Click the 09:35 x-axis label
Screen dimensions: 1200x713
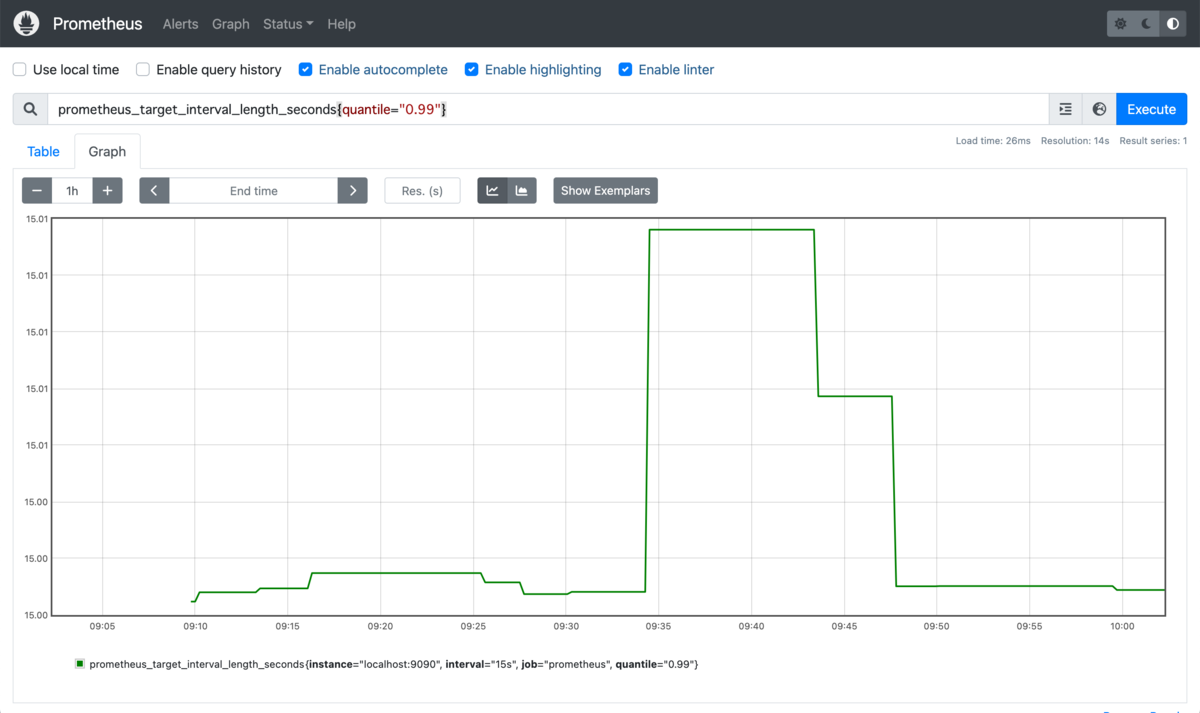click(658, 626)
